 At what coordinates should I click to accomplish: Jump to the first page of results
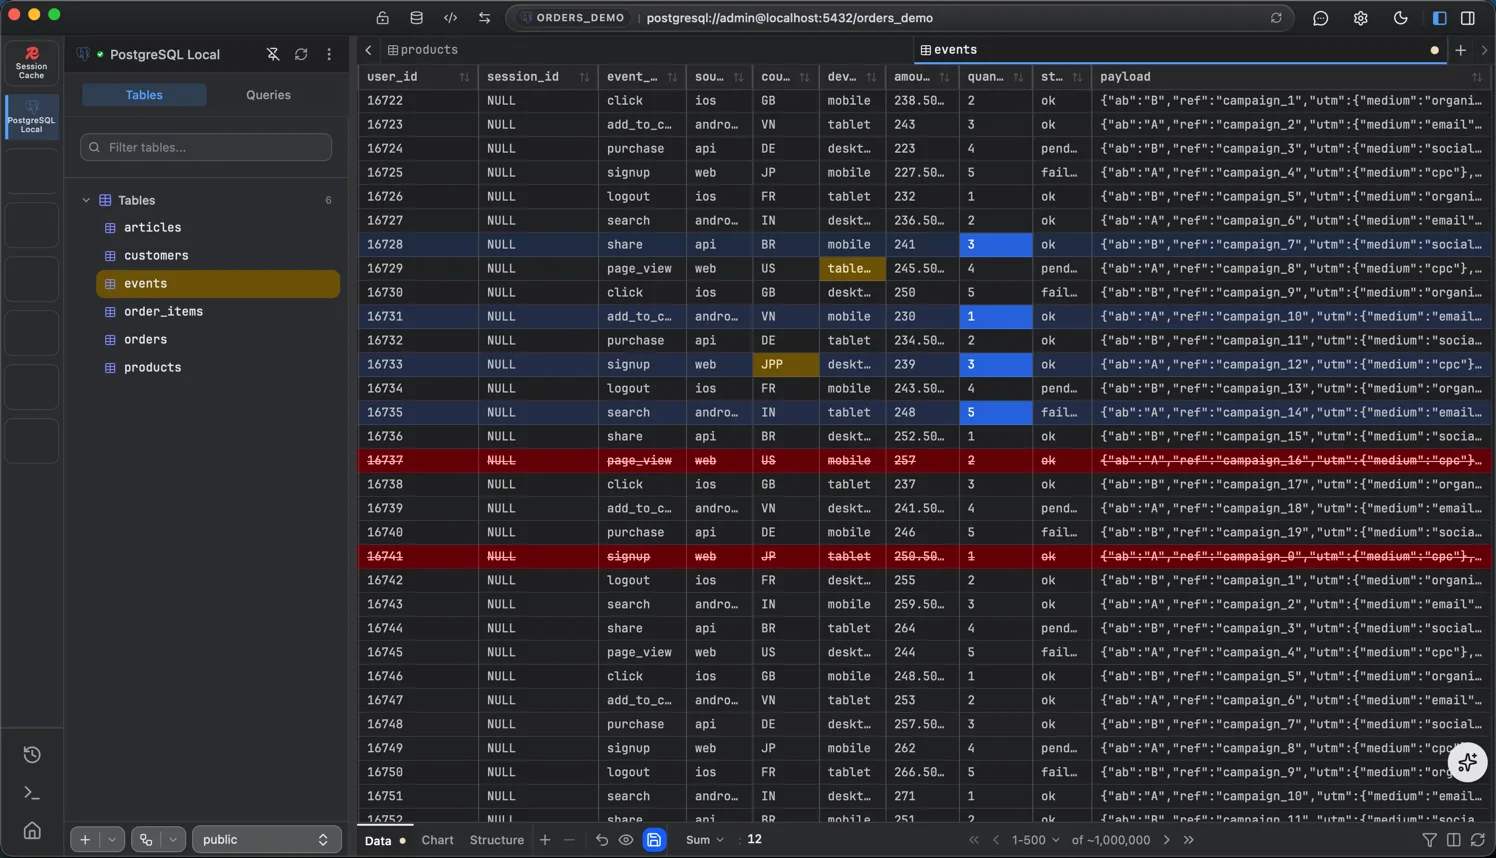point(974,840)
